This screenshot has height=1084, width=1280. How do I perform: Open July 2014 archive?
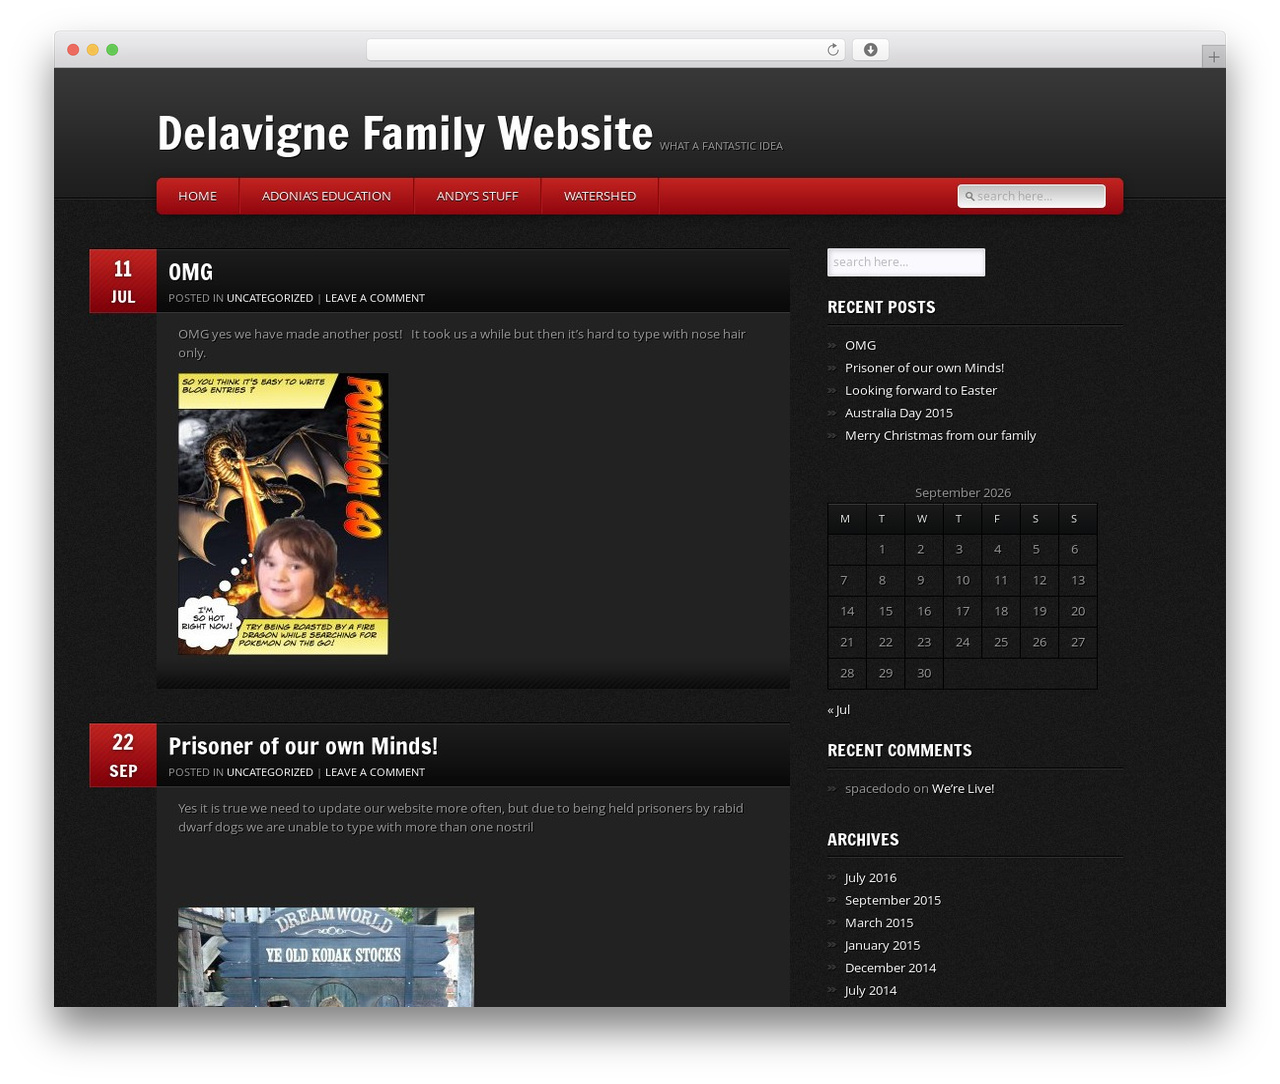870,990
